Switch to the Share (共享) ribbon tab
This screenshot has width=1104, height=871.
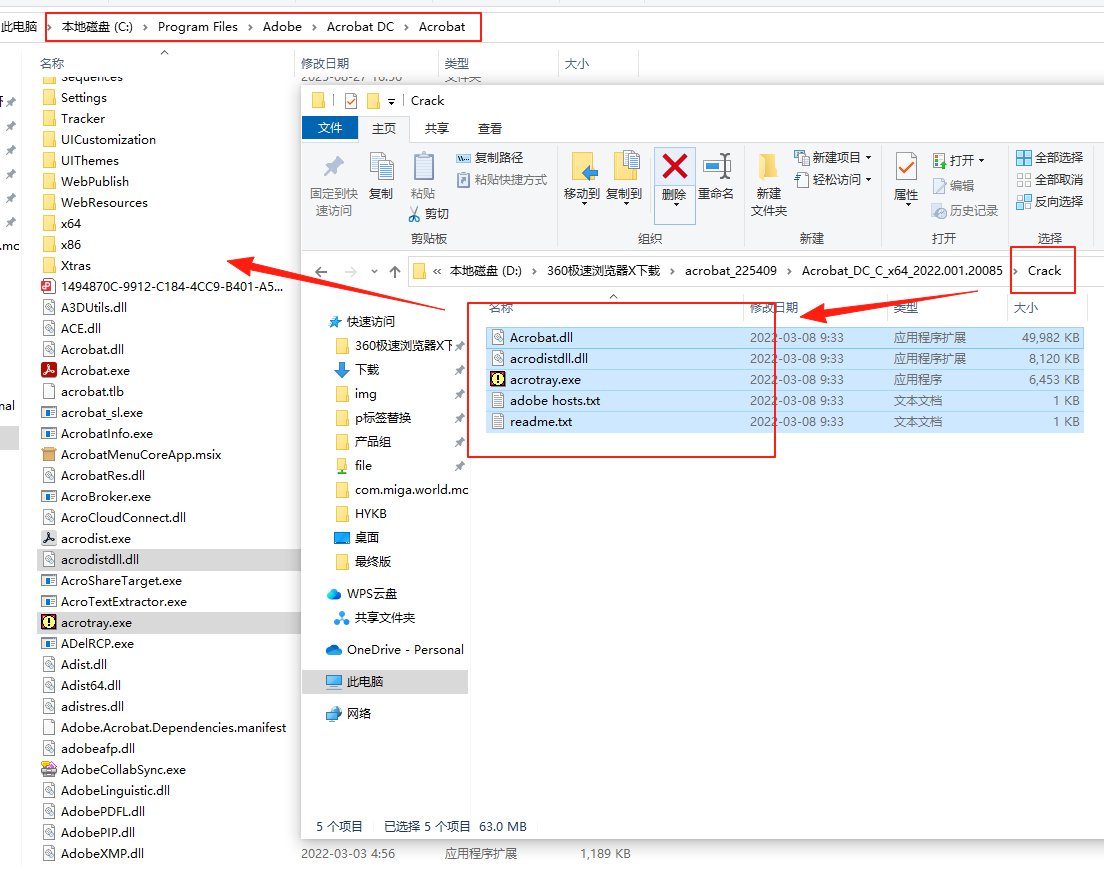(x=437, y=129)
